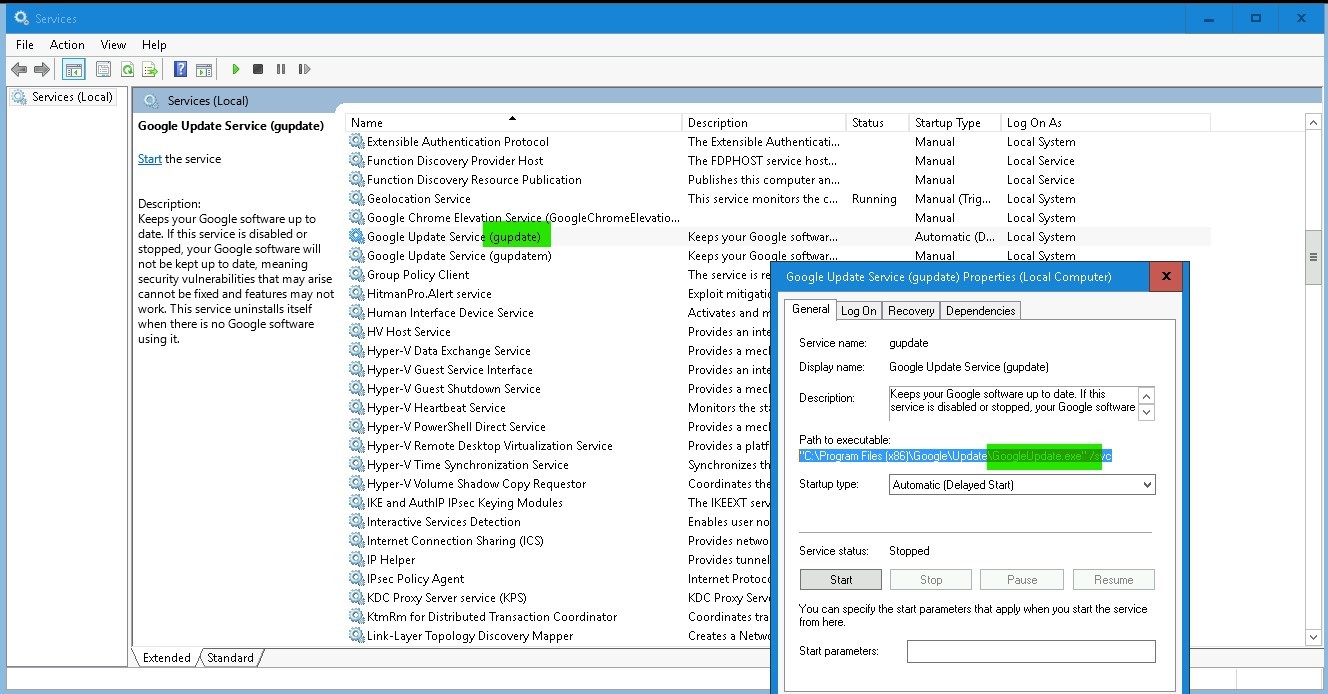Click the Start the service link

coord(150,159)
